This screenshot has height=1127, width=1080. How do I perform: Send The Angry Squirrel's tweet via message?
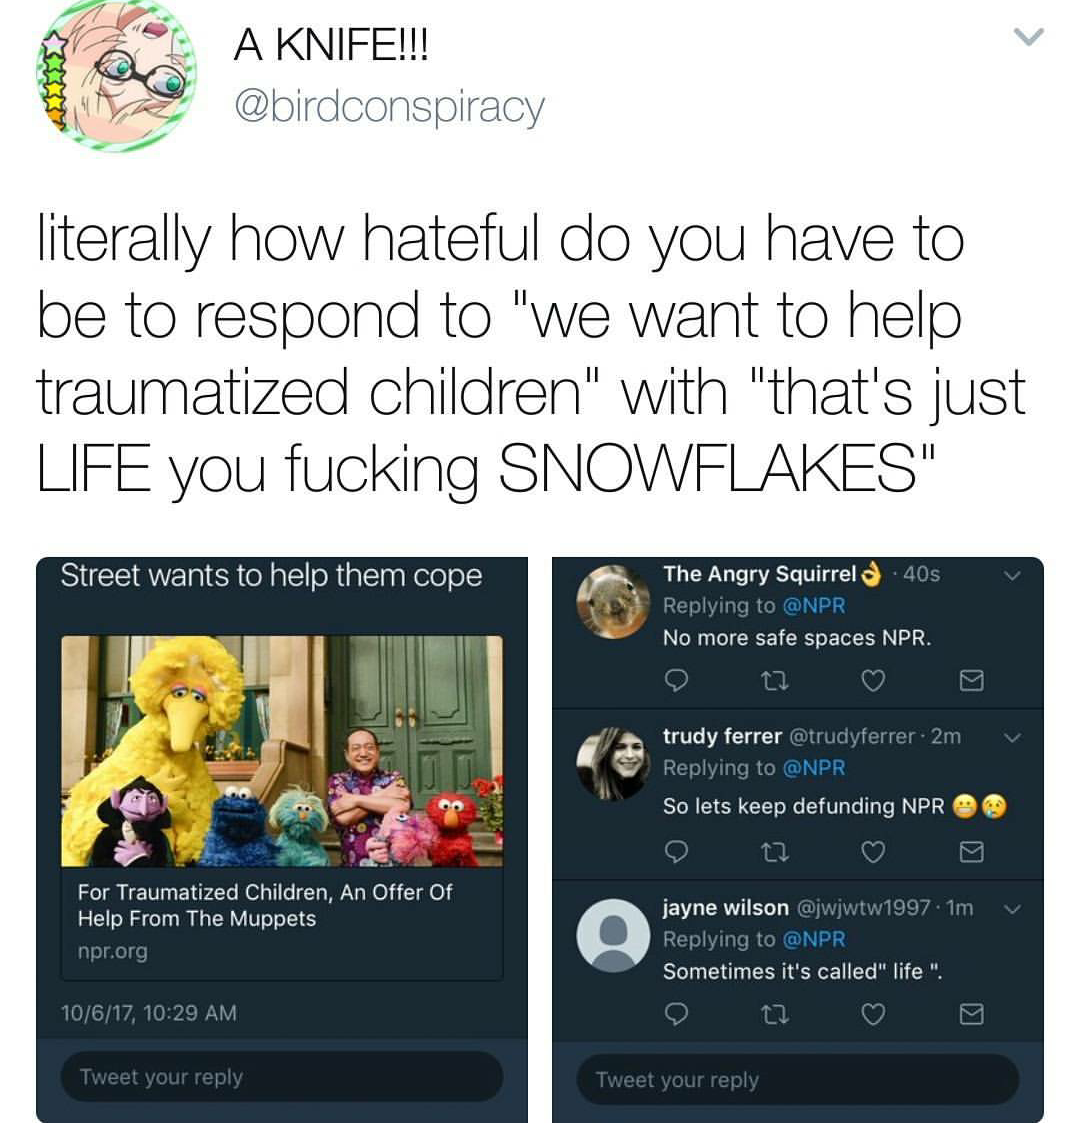pos(971,680)
